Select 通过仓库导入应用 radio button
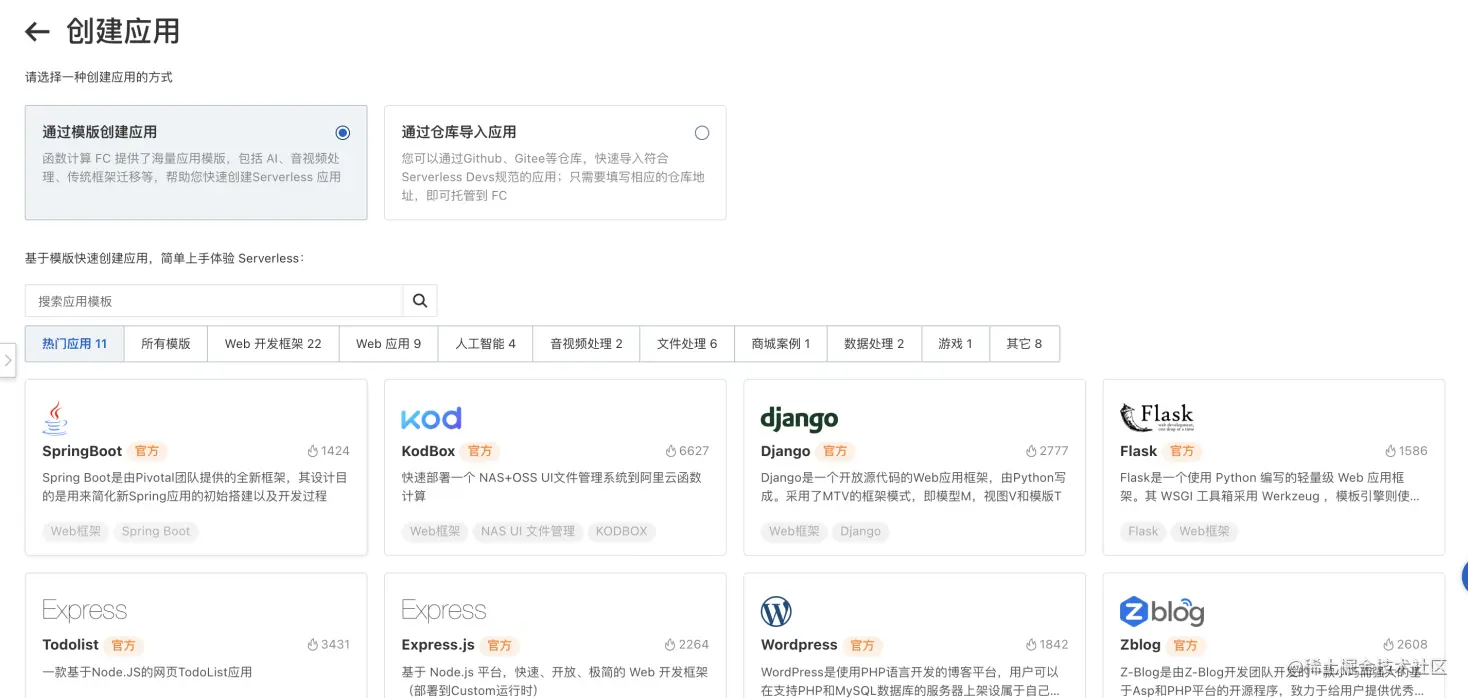 point(702,132)
